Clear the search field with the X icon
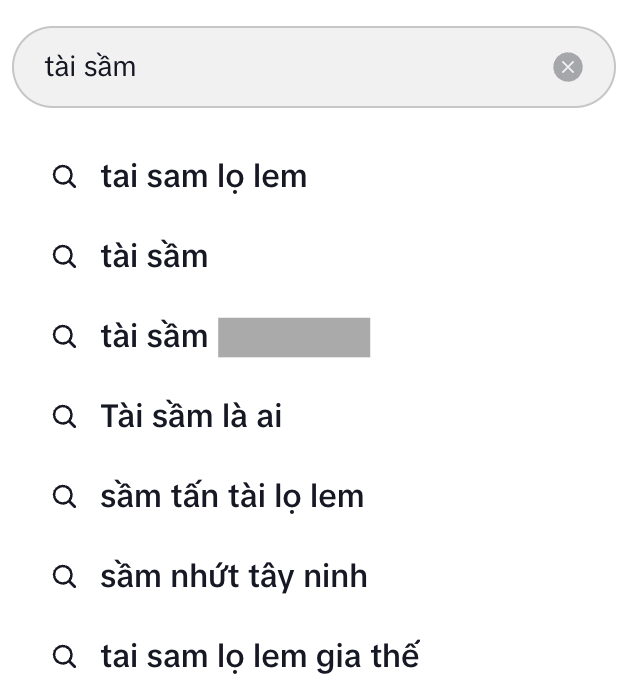The height and width of the screenshot is (698, 628). [x=567, y=67]
